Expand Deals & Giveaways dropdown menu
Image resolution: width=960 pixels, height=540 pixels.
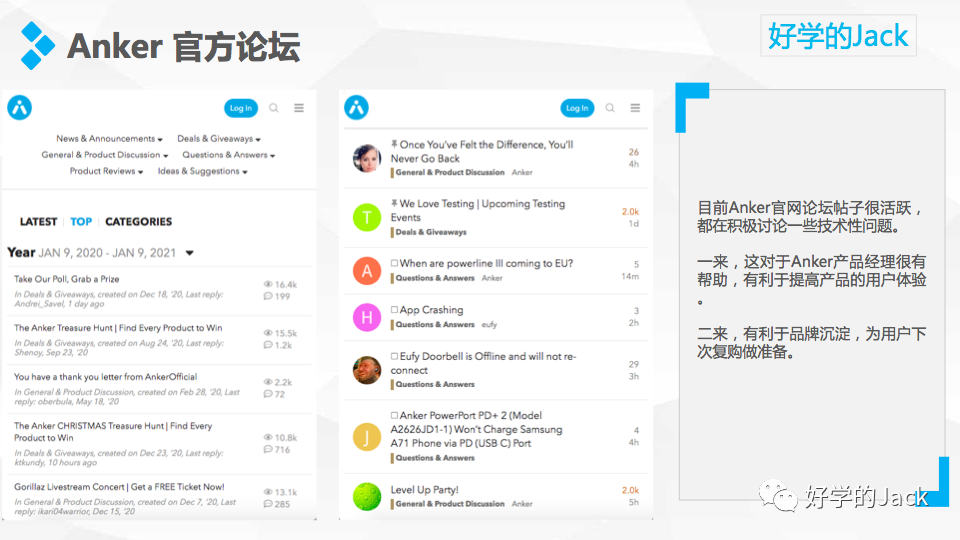coord(219,139)
